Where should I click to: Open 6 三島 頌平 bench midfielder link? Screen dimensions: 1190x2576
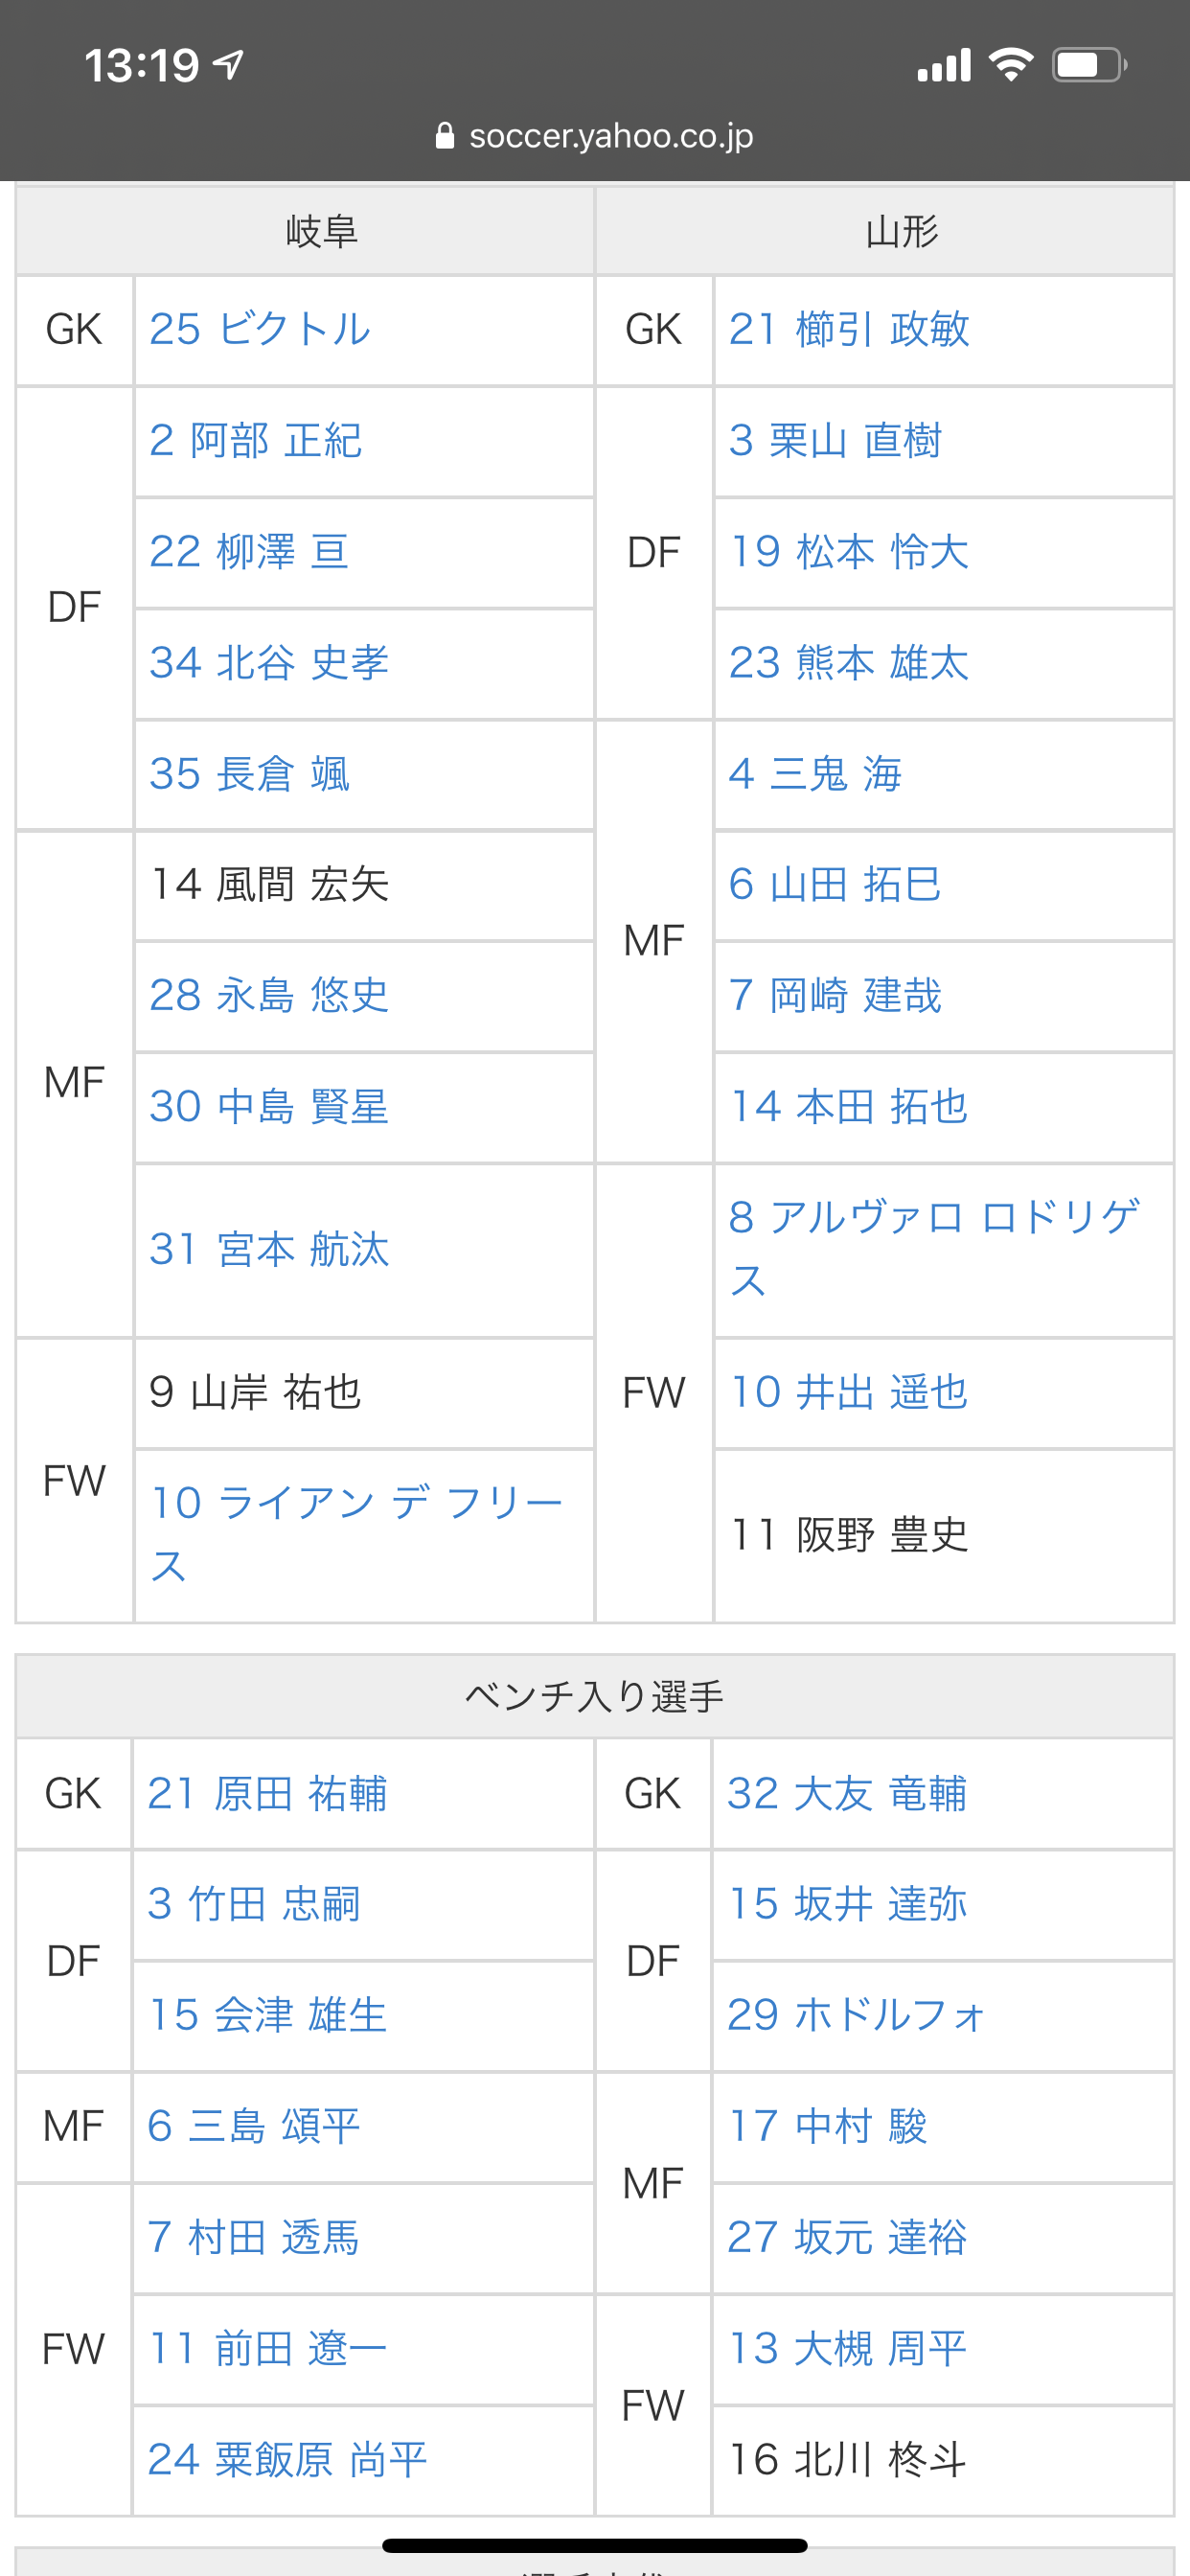253,2126
